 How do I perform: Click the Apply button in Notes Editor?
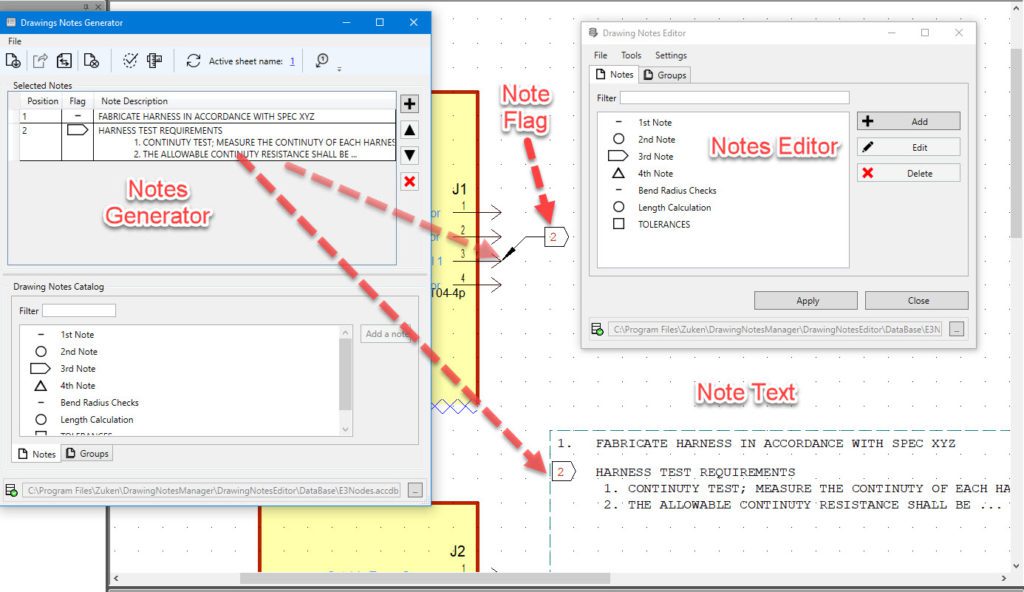807,300
